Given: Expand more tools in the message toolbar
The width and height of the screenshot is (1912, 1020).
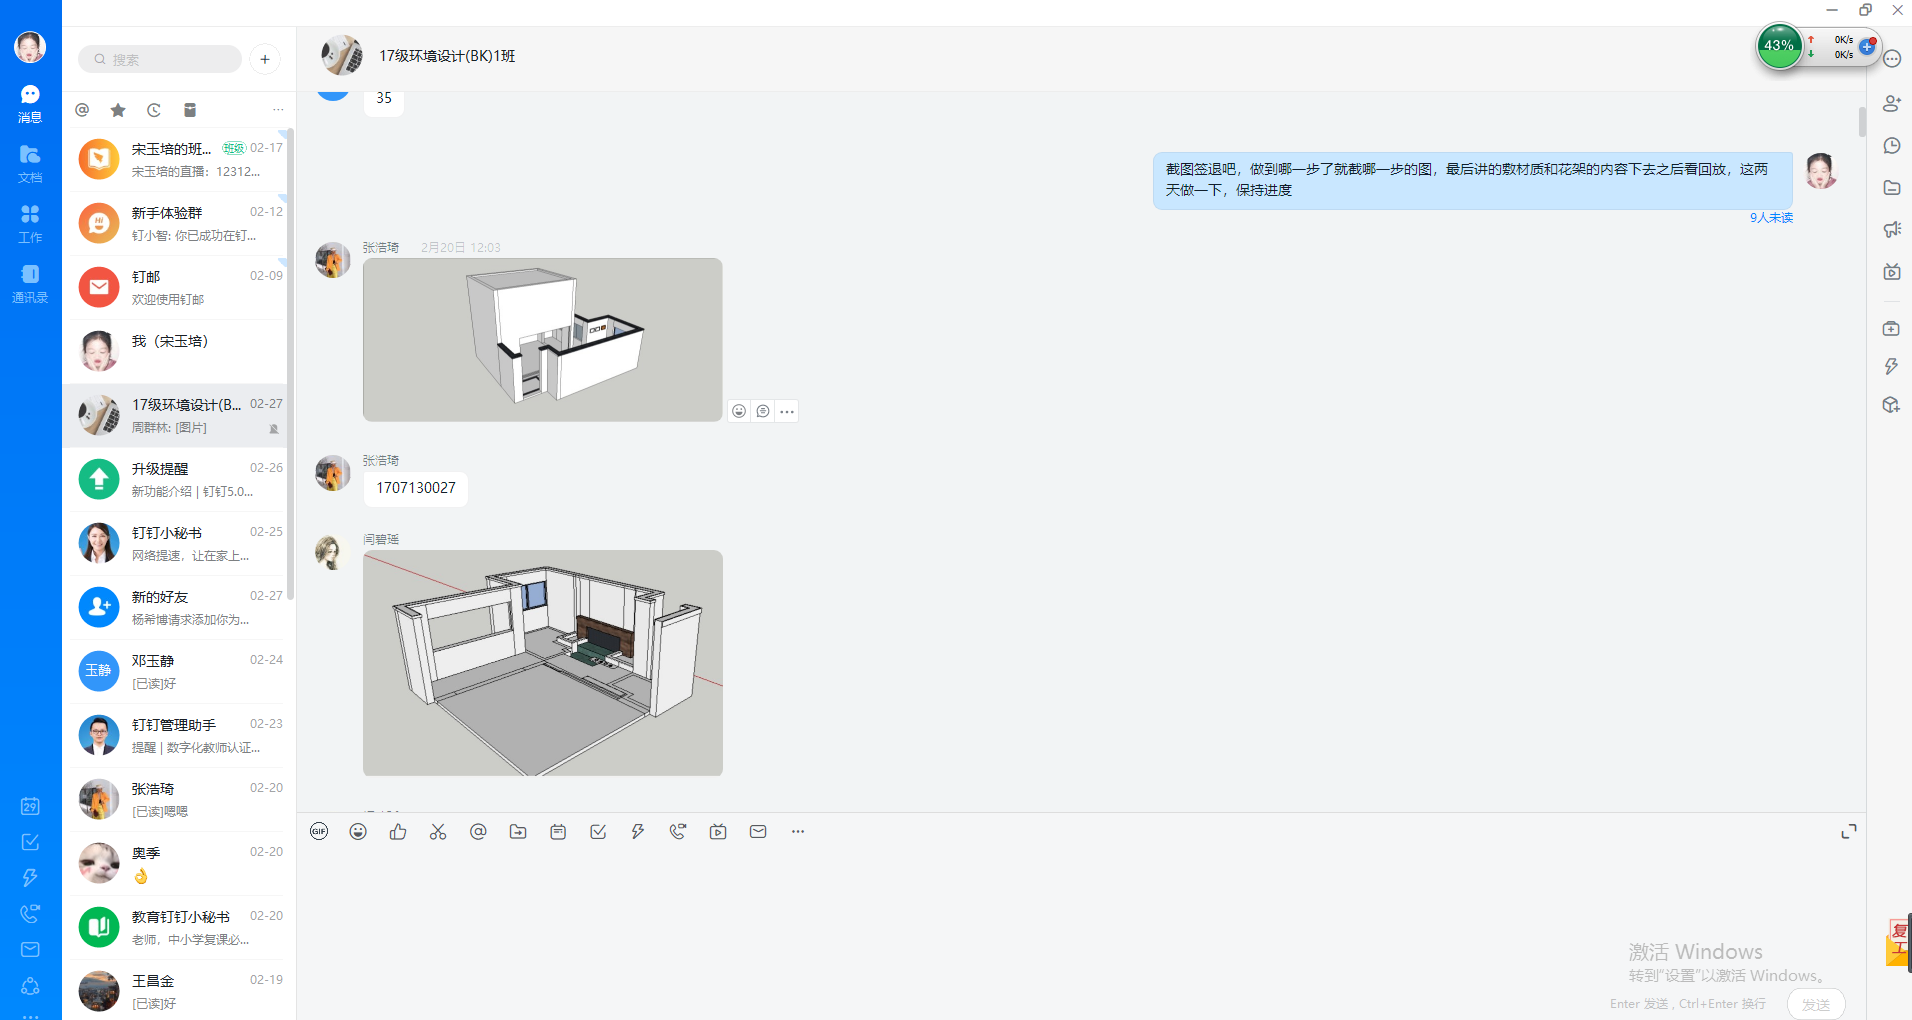Looking at the screenshot, I should [x=798, y=832].
